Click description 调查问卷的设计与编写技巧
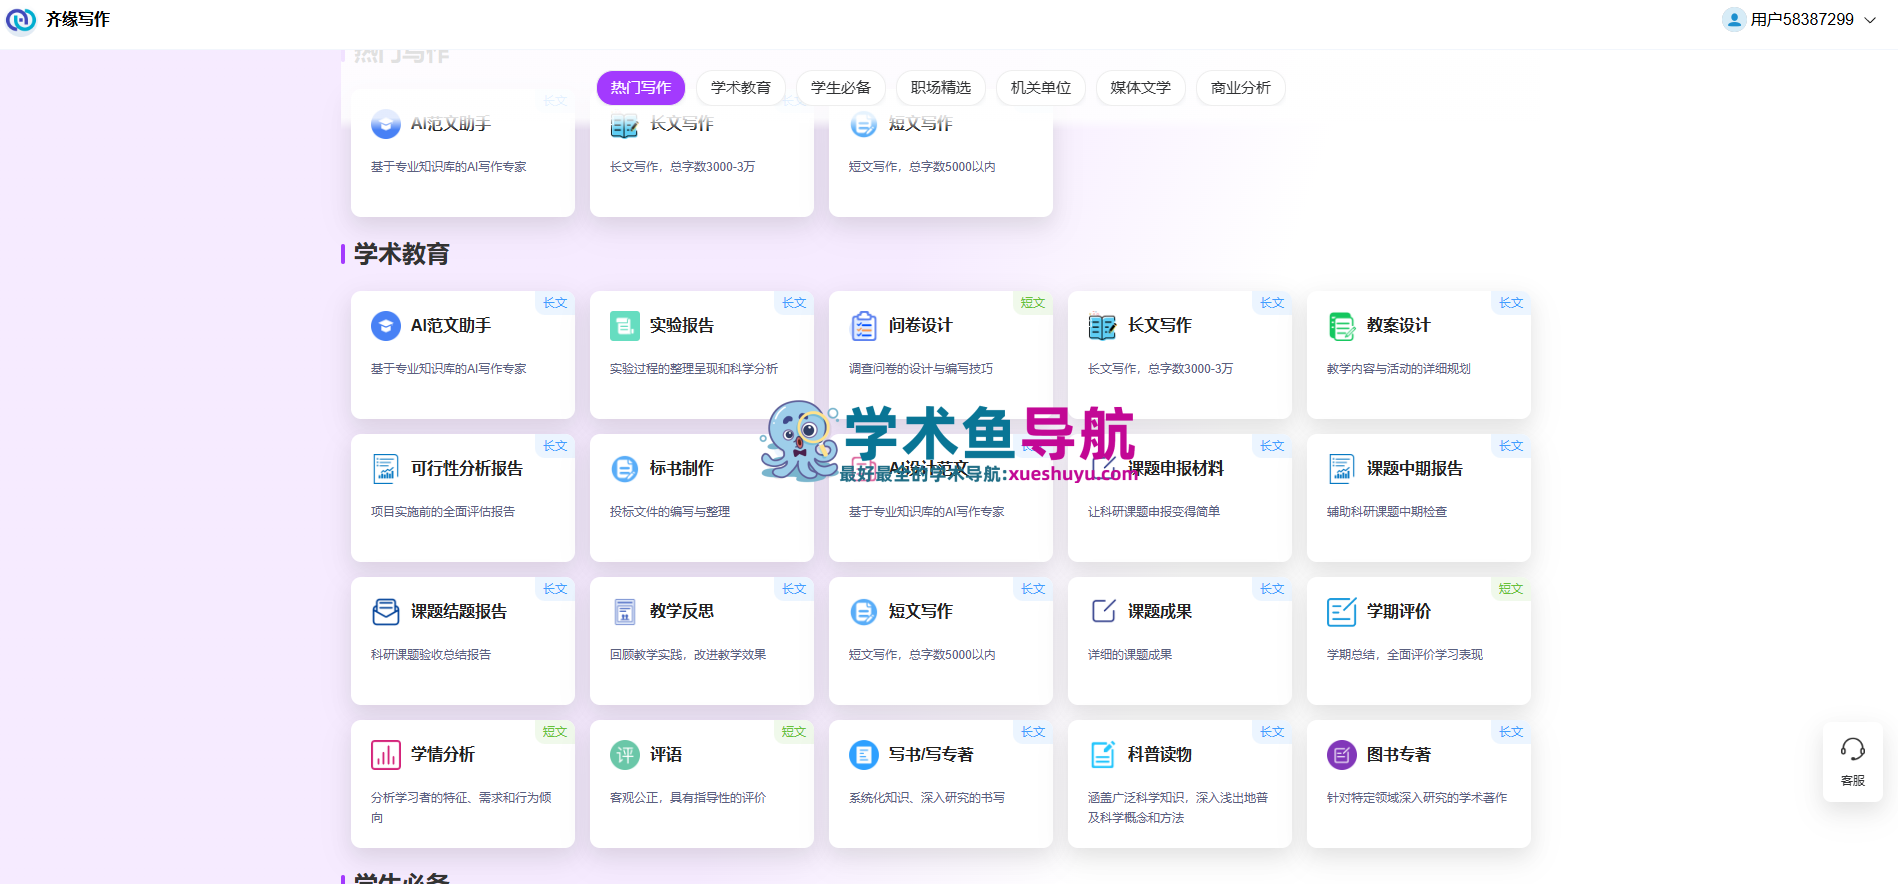The image size is (1898, 884). (921, 369)
